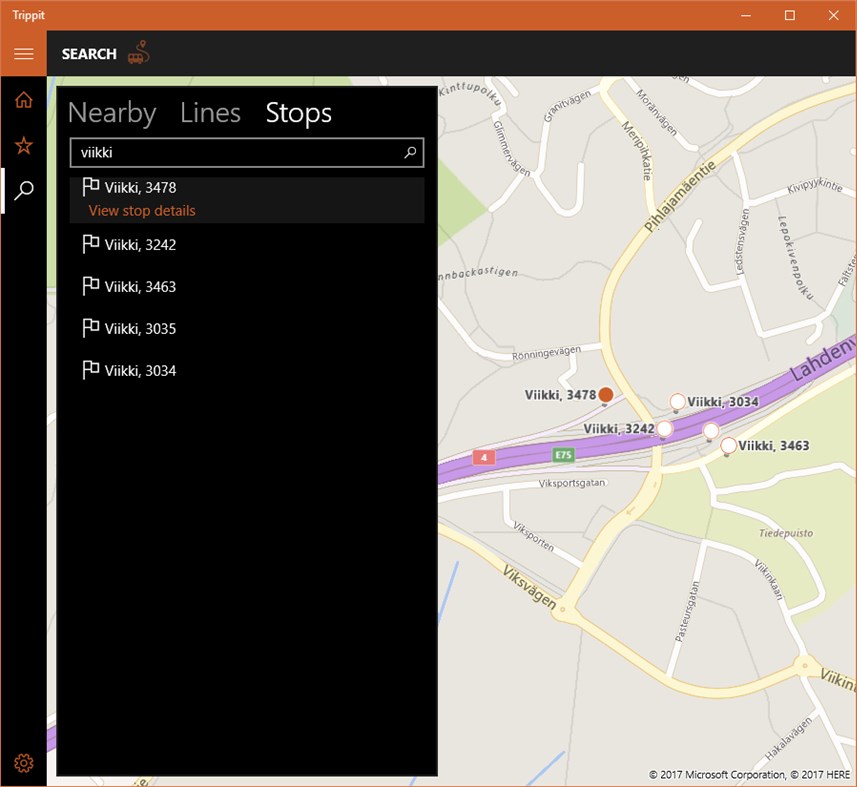
Task: Click the magnifier inside the search box
Action: [410, 152]
